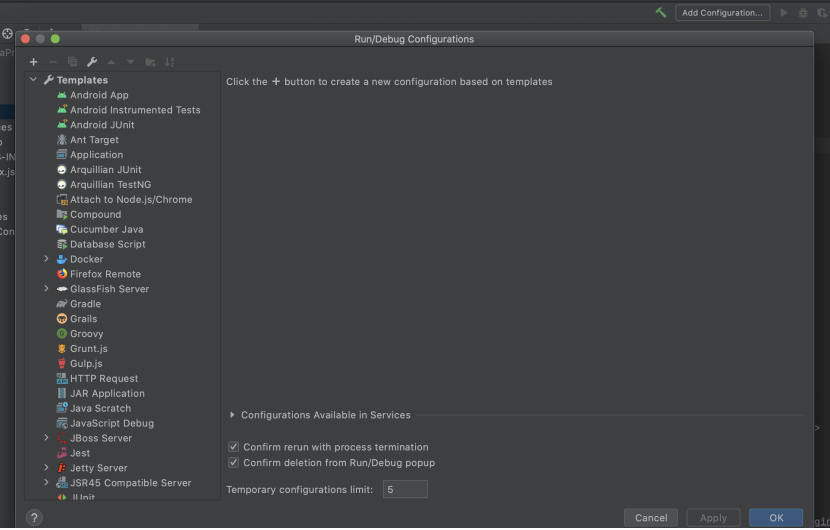Select Database Script template

[107, 245]
